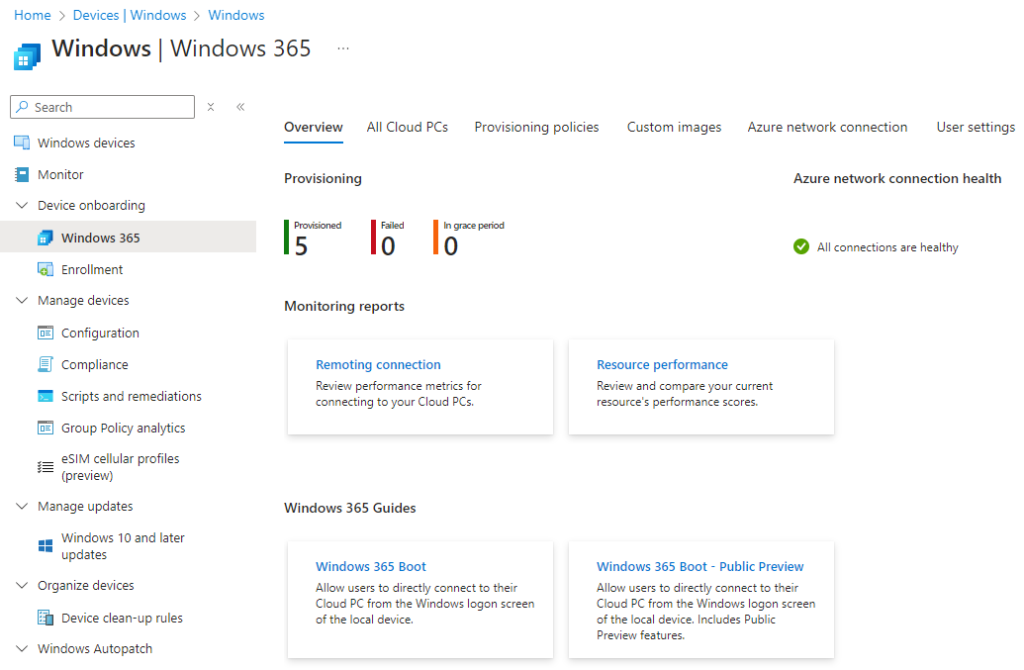Collapse the Manage updates section
The height and width of the screenshot is (670, 1024).
pos(22,507)
